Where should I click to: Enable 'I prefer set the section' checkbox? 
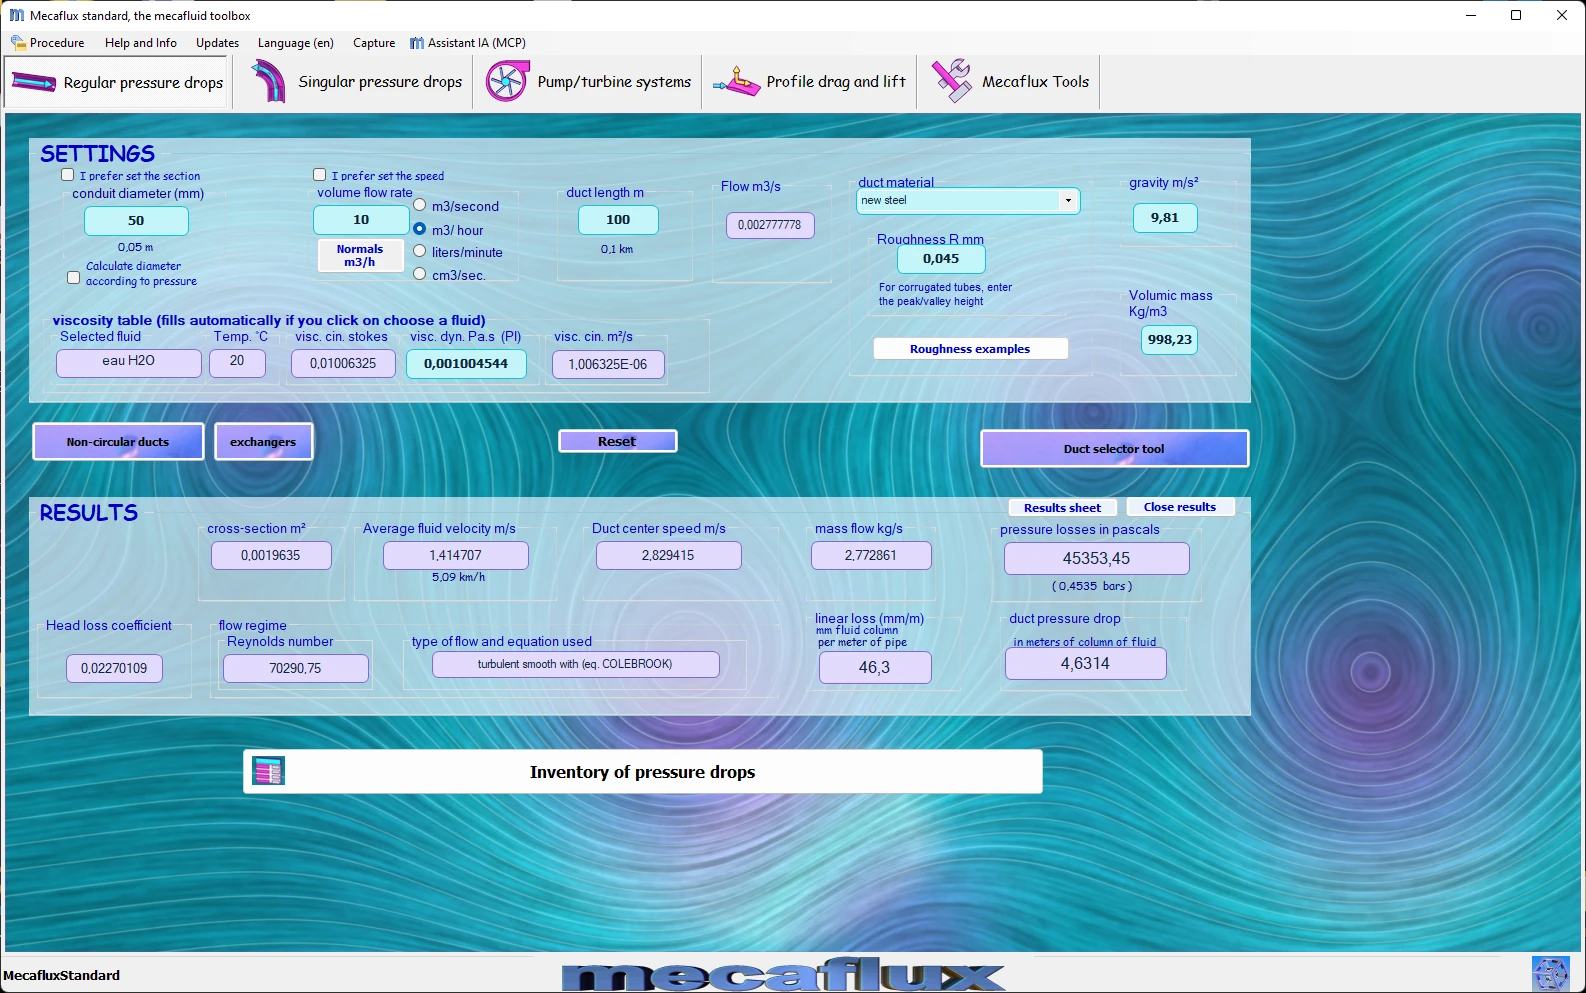(x=68, y=175)
